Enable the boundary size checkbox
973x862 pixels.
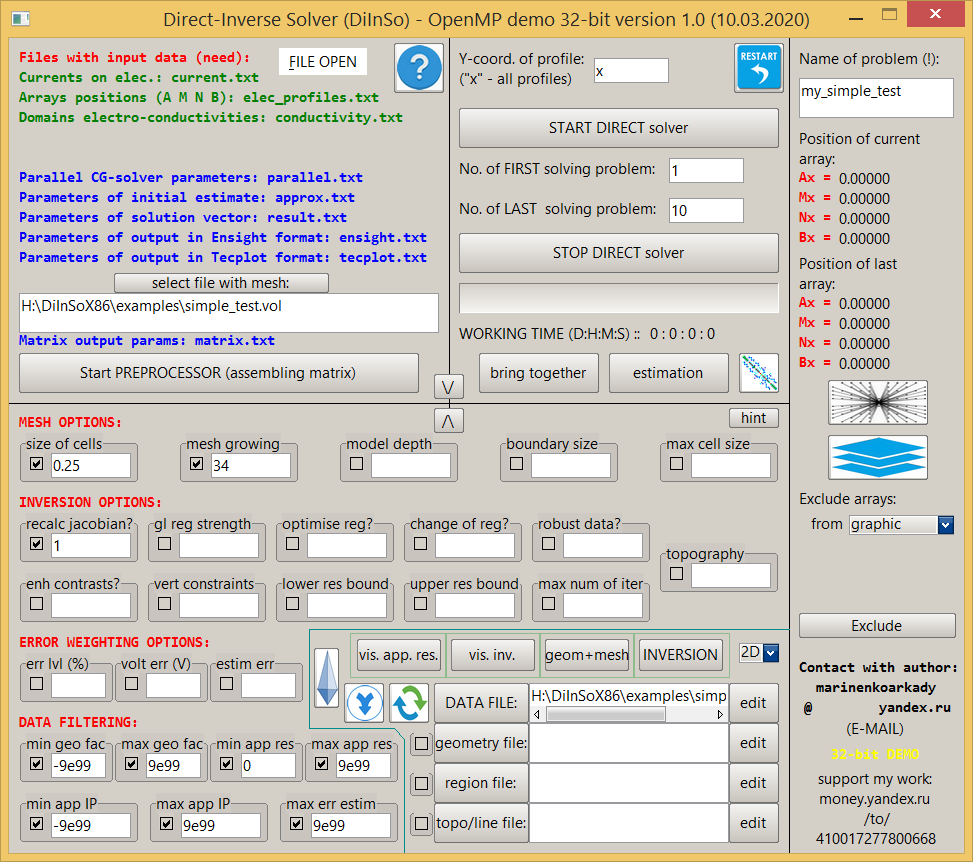click(516, 464)
